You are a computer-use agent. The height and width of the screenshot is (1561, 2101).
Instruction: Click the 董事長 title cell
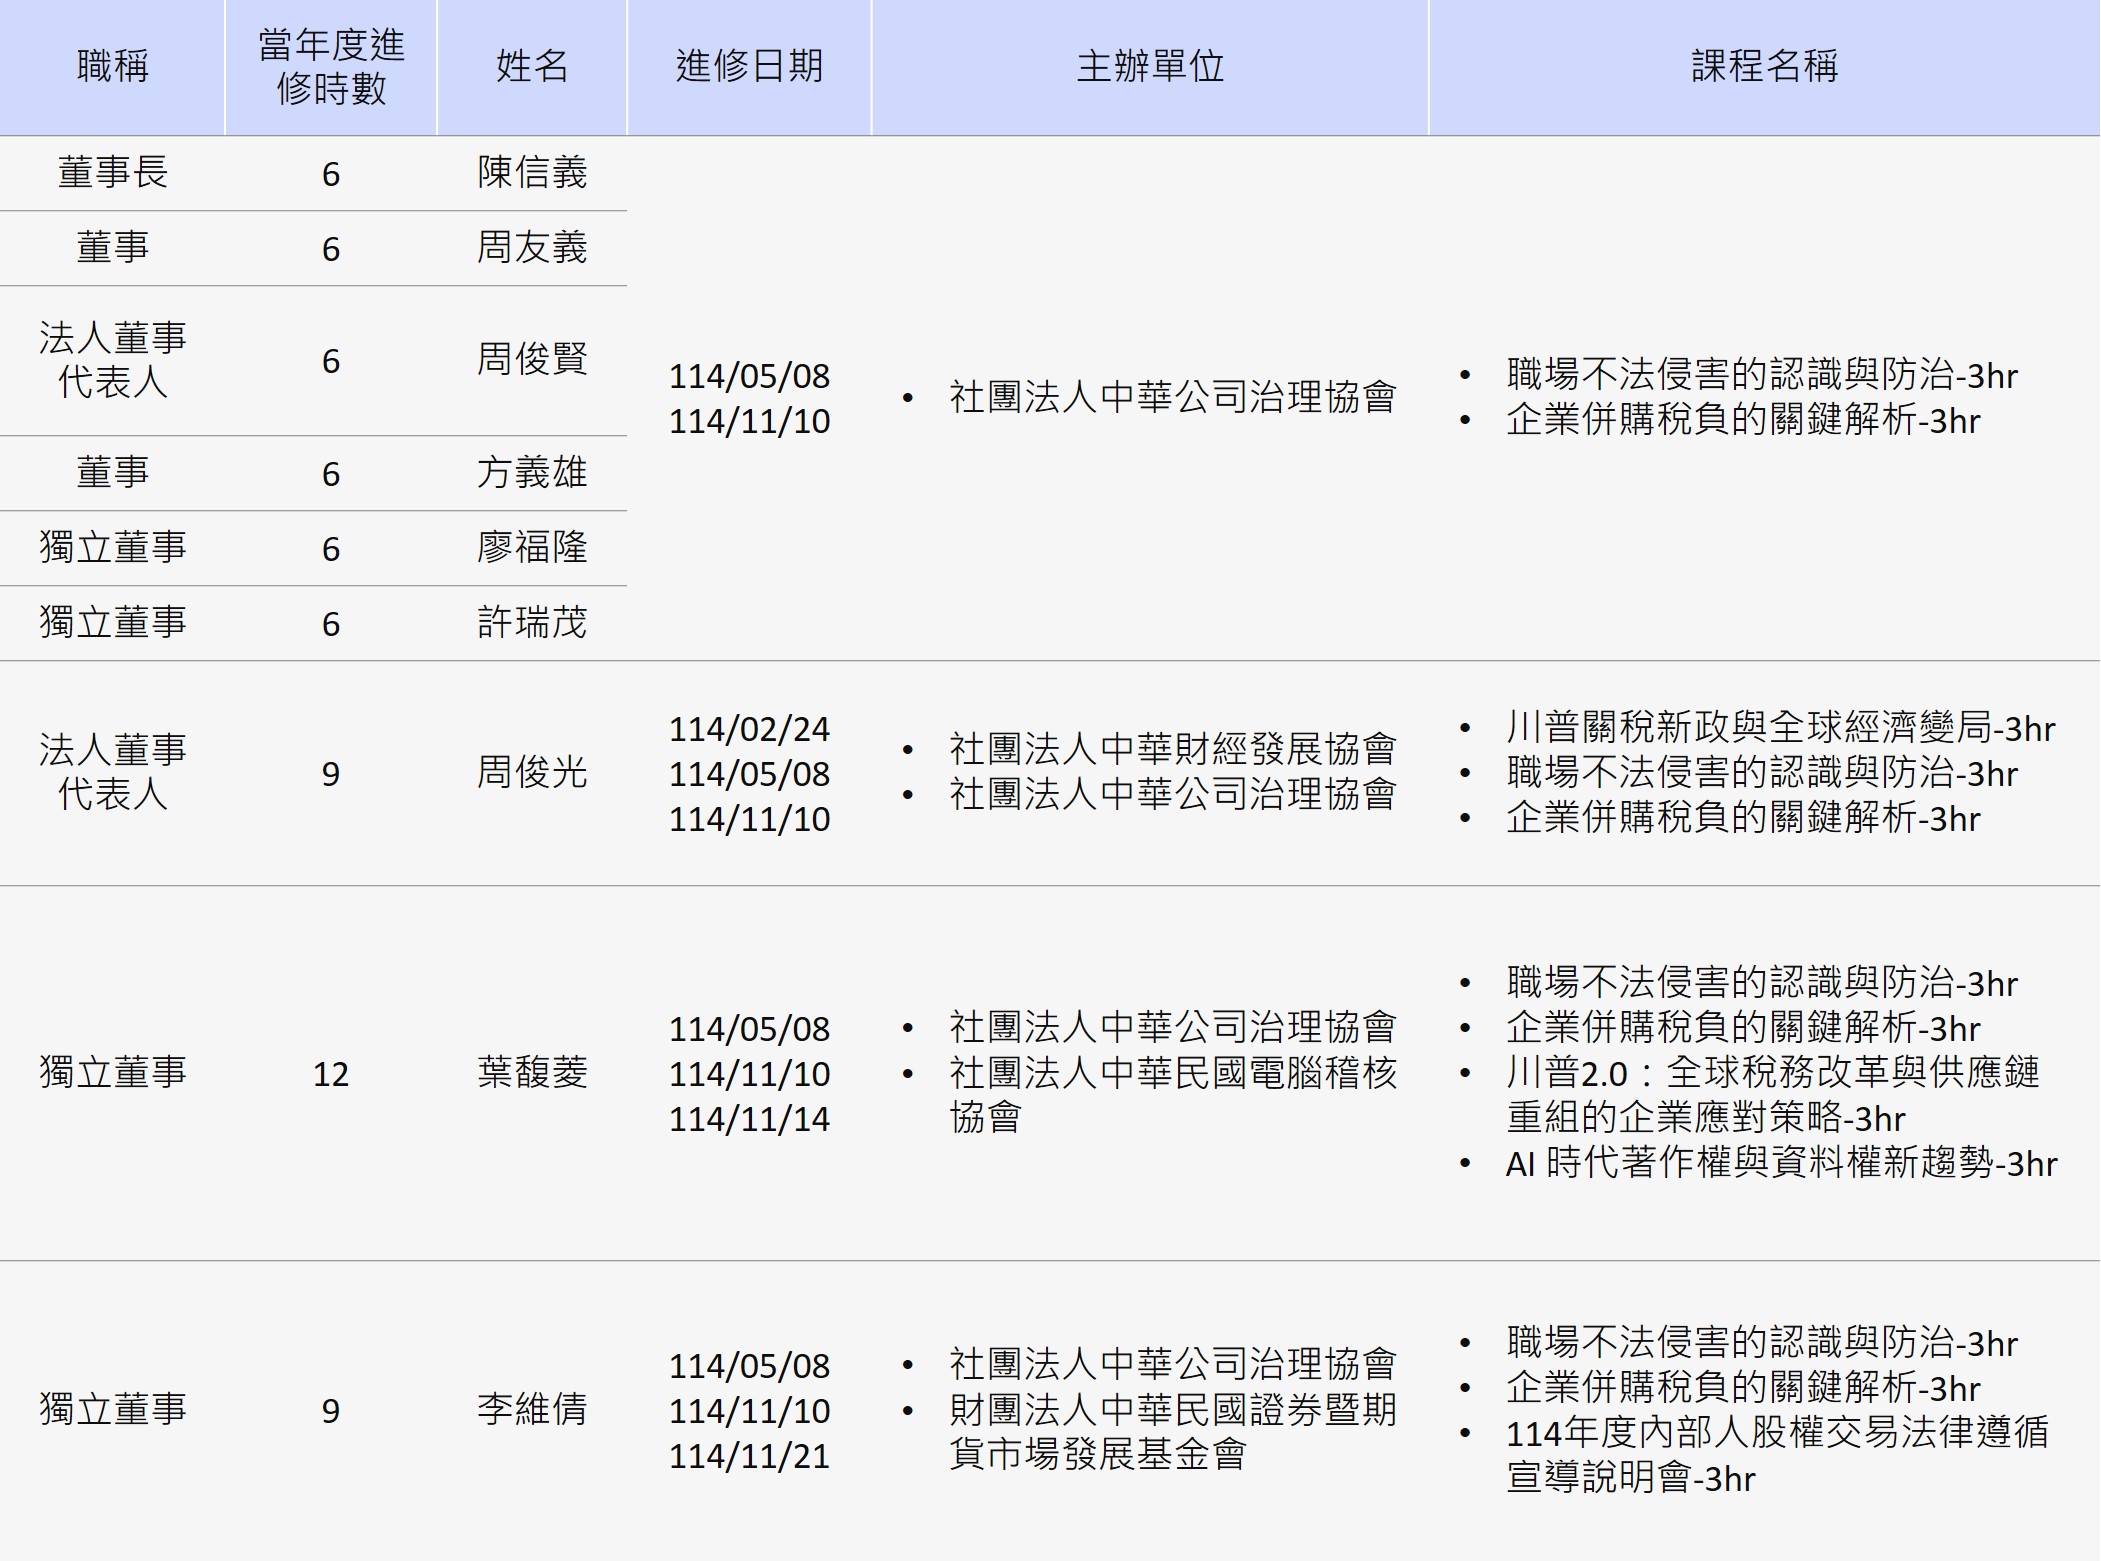pos(112,173)
